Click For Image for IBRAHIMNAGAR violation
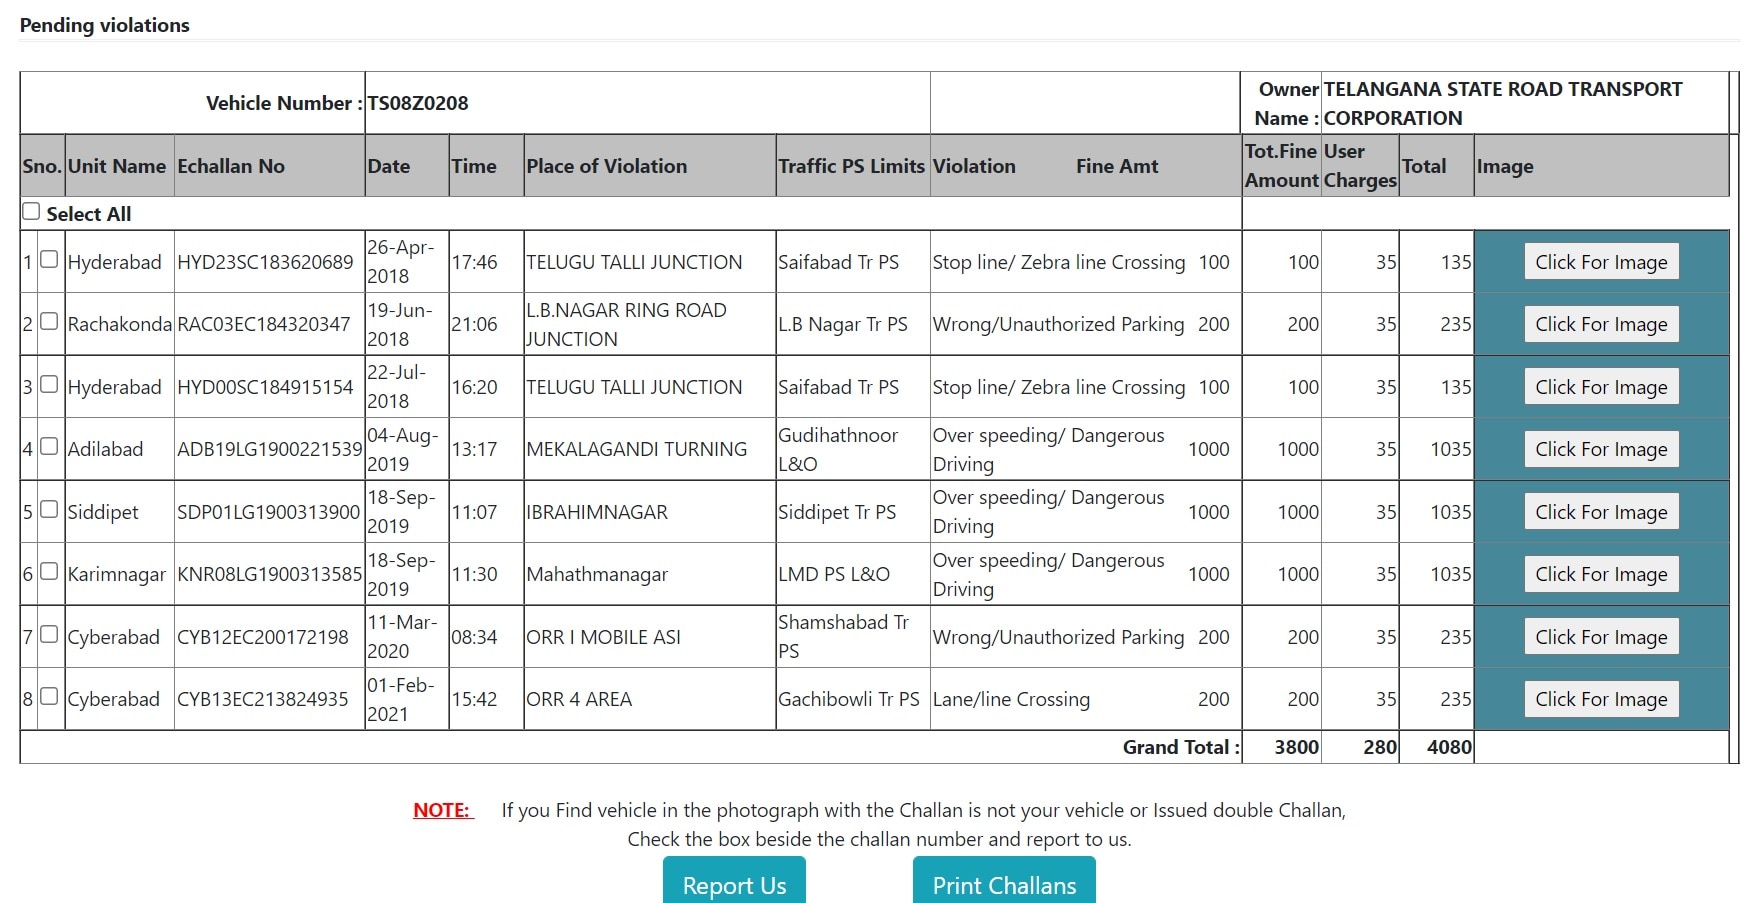Image resolution: width=1755 pixels, height=903 pixels. (1601, 512)
